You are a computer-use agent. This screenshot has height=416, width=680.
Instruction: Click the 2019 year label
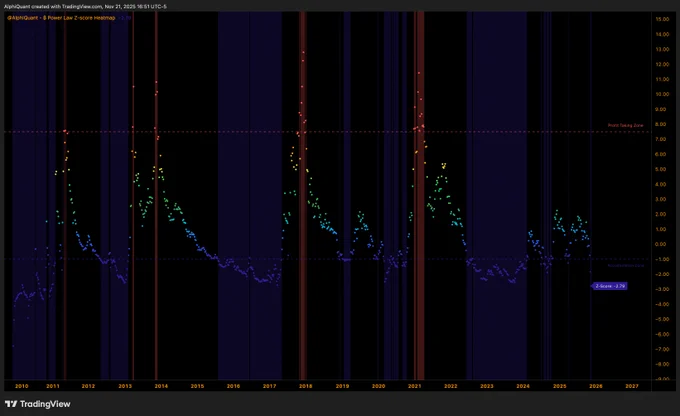[342, 386]
